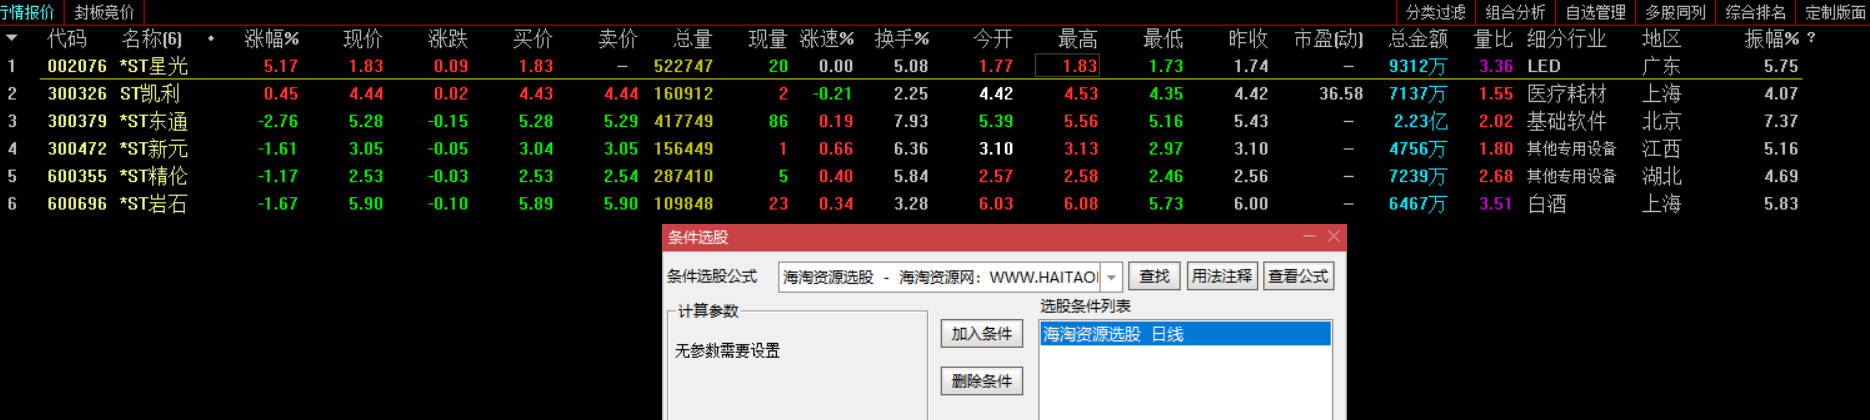
Task: Sort by the 市盈(动) column header
Action: pos(1328,39)
